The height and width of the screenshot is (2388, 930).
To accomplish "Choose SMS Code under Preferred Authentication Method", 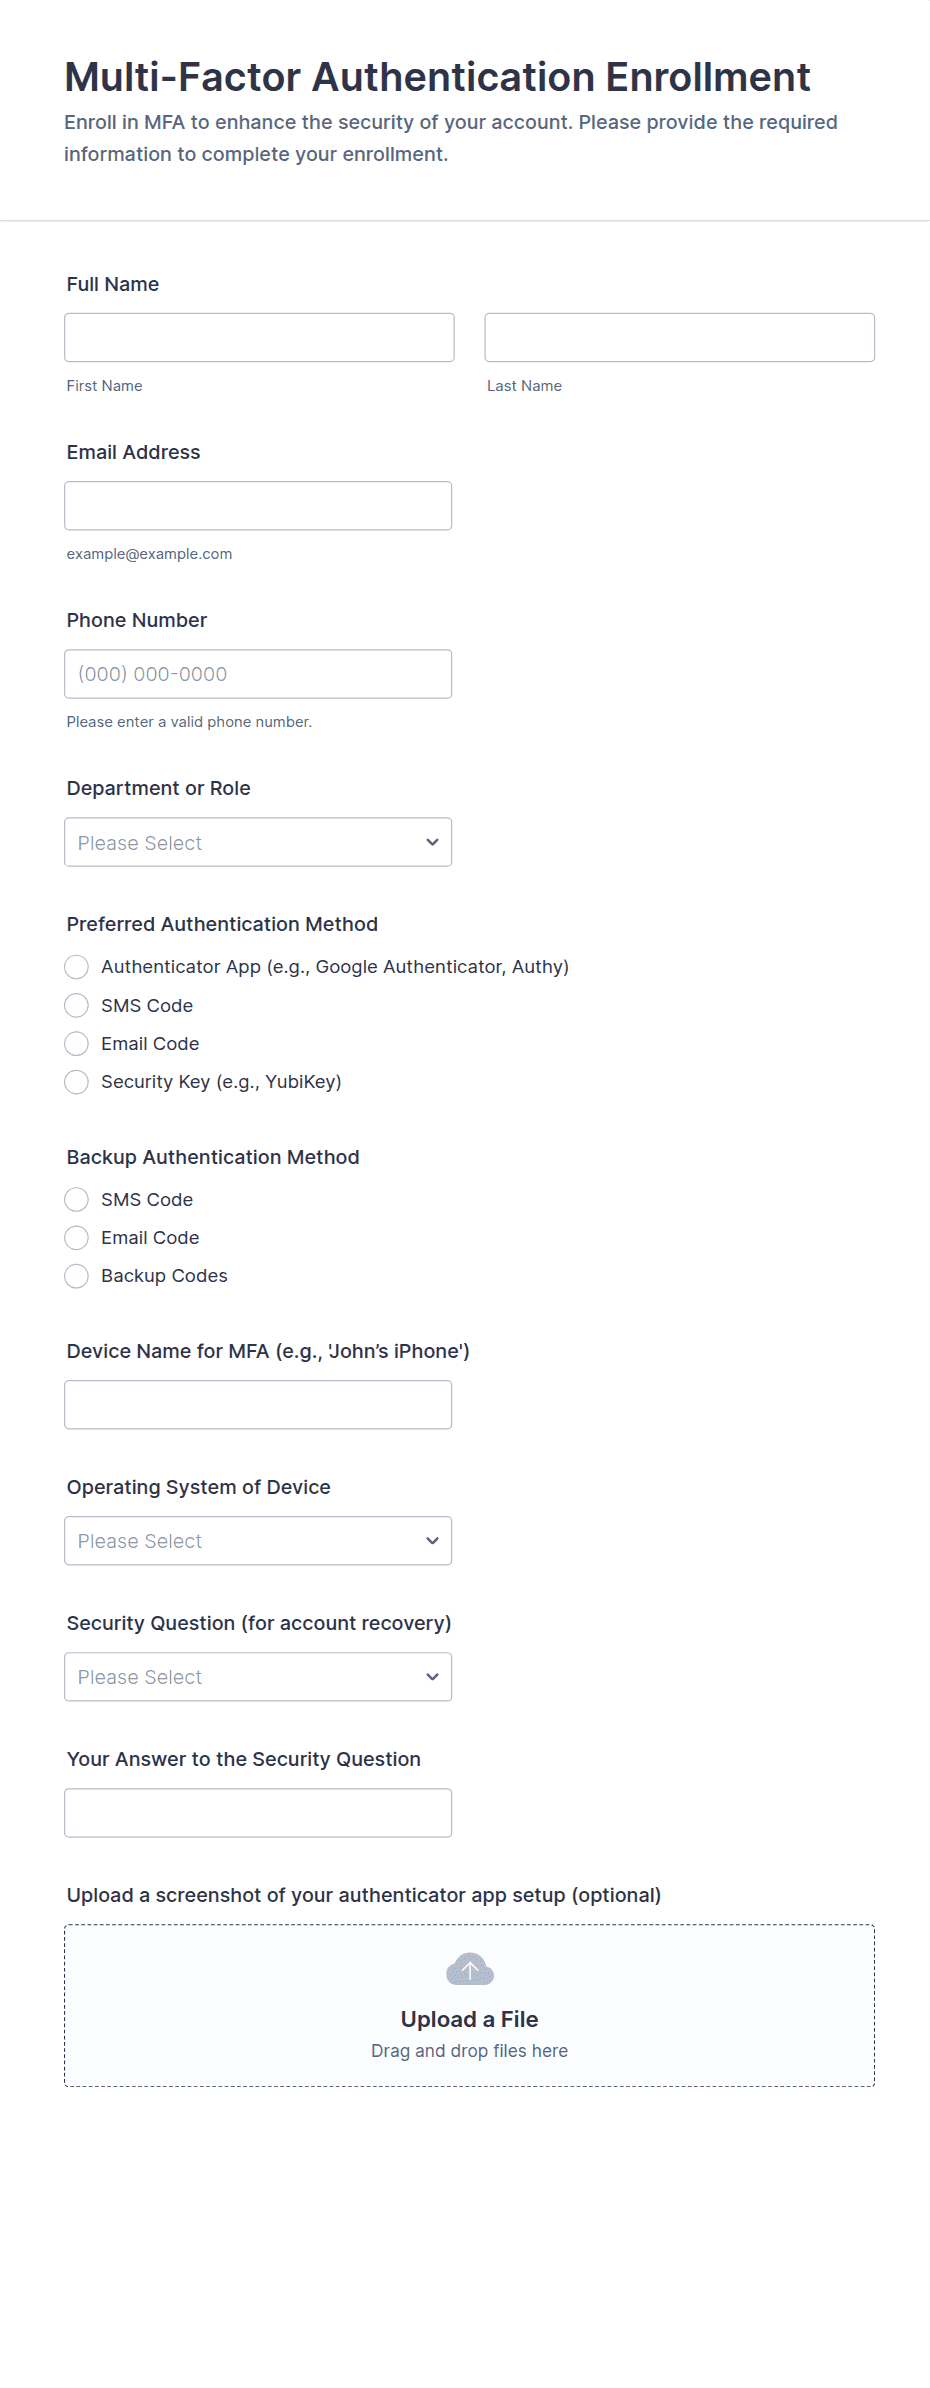I will tap(77, 1005).
